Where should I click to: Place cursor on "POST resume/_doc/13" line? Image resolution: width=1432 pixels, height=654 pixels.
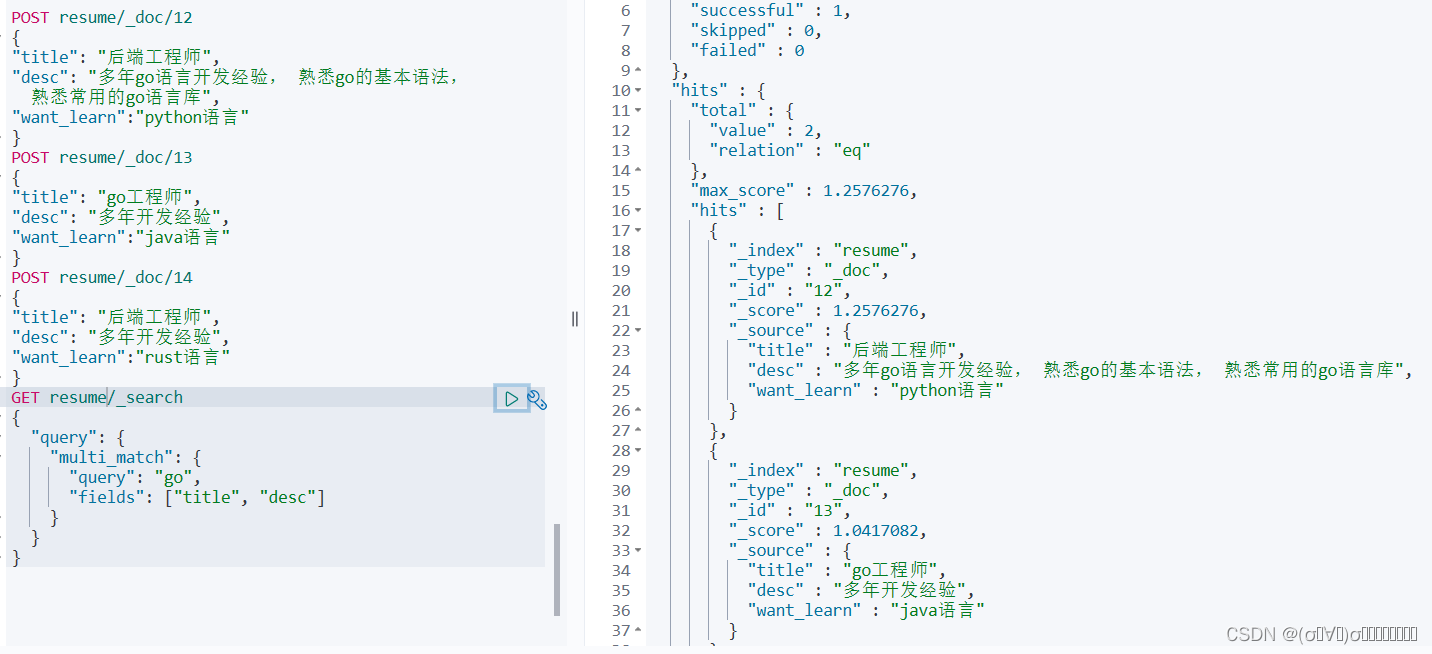pos(102,158)
